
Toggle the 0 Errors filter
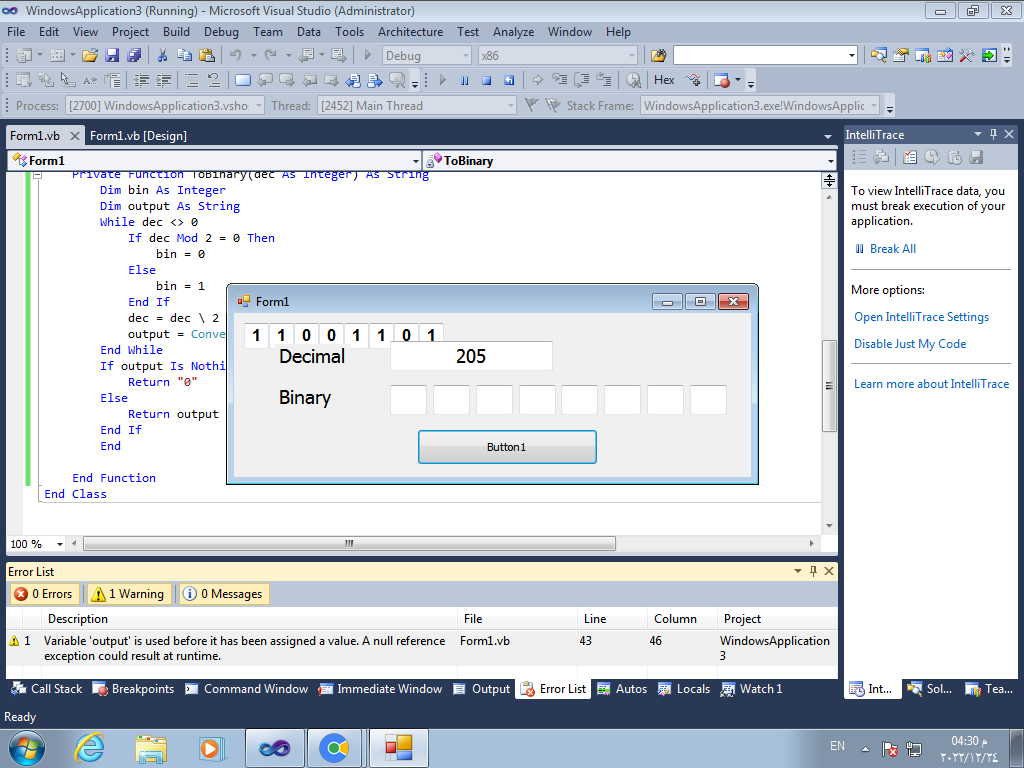click(x=46, y=594)
